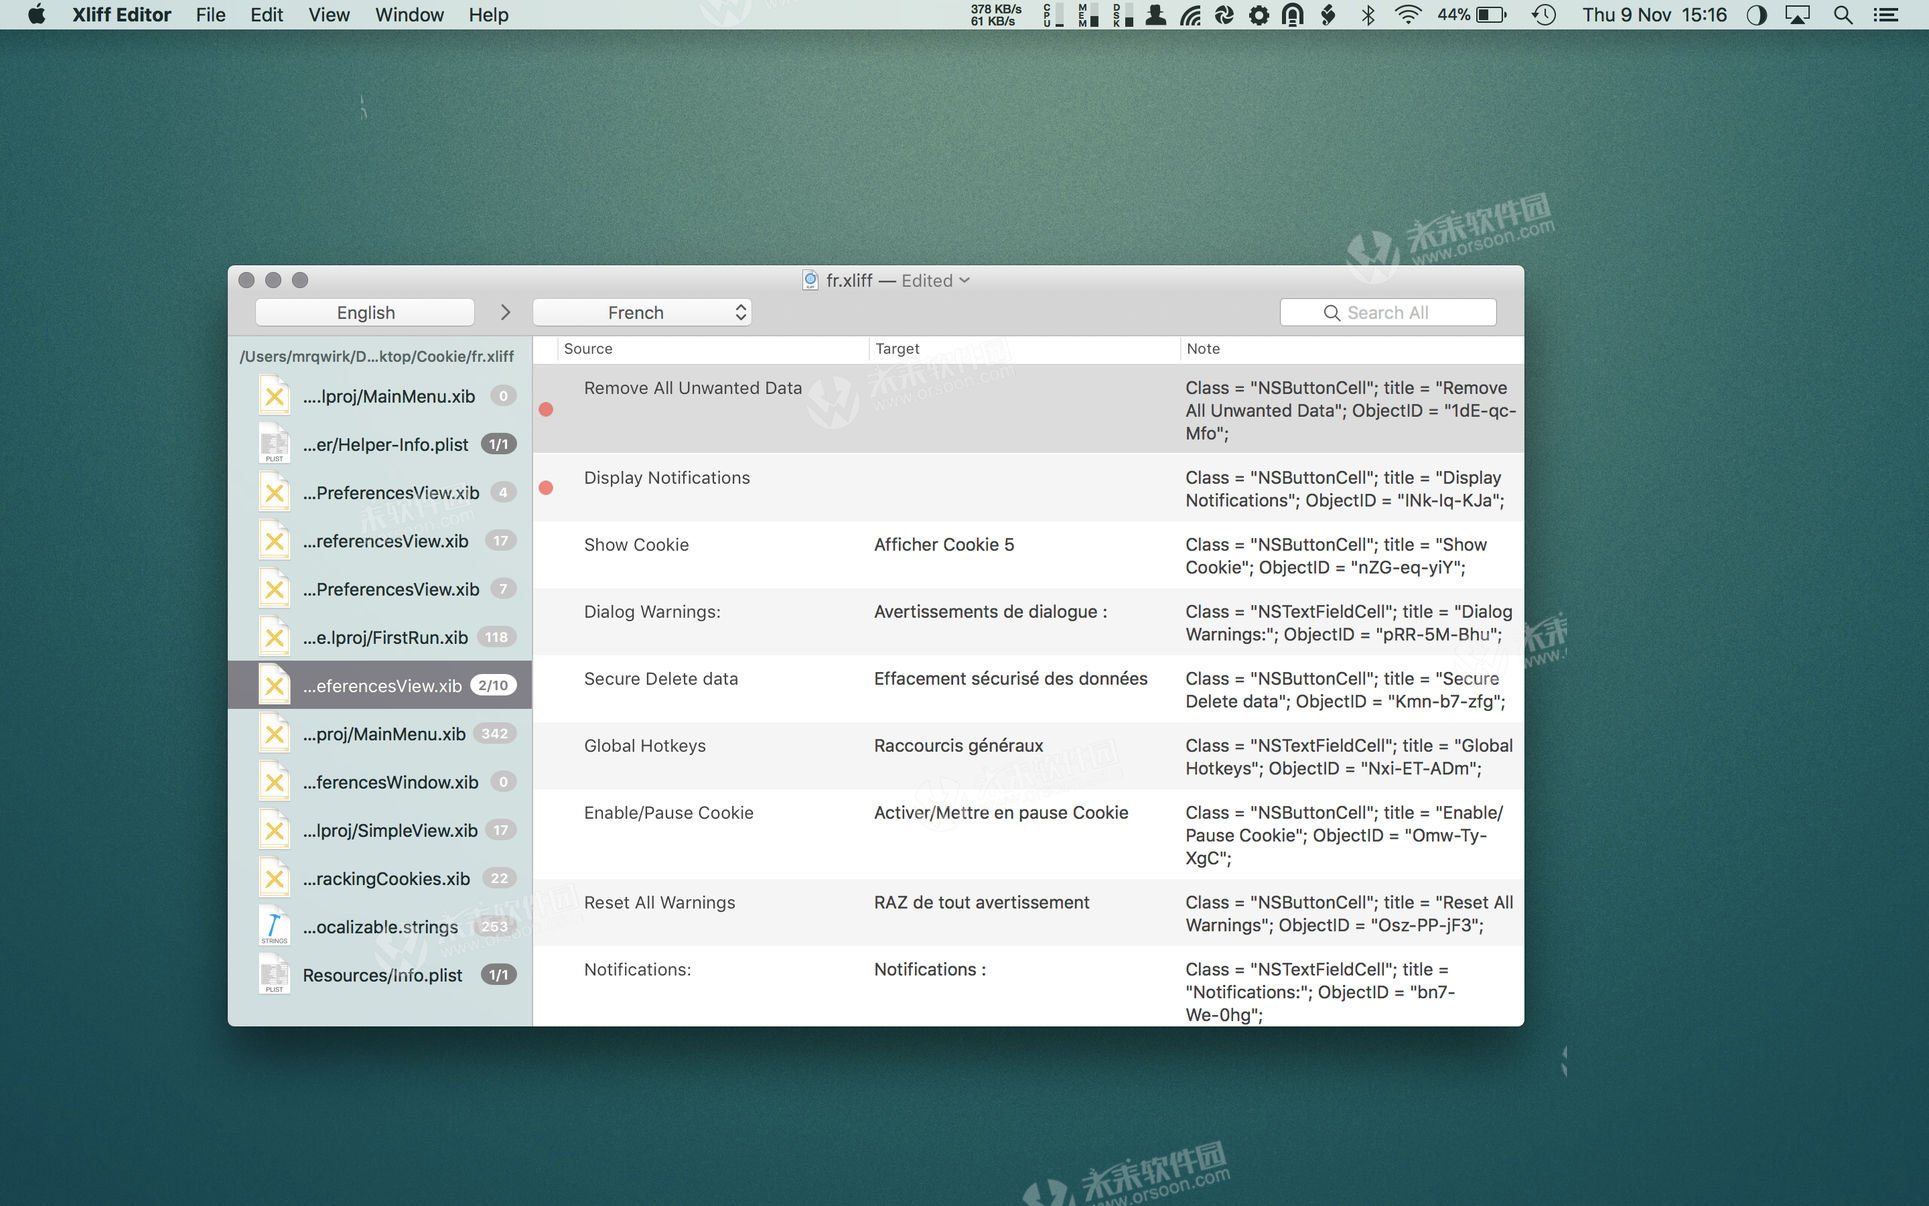Click the Localizable.strings file icon
The height and width of the screenshot is (1206, 1929).
coord(274,926)
